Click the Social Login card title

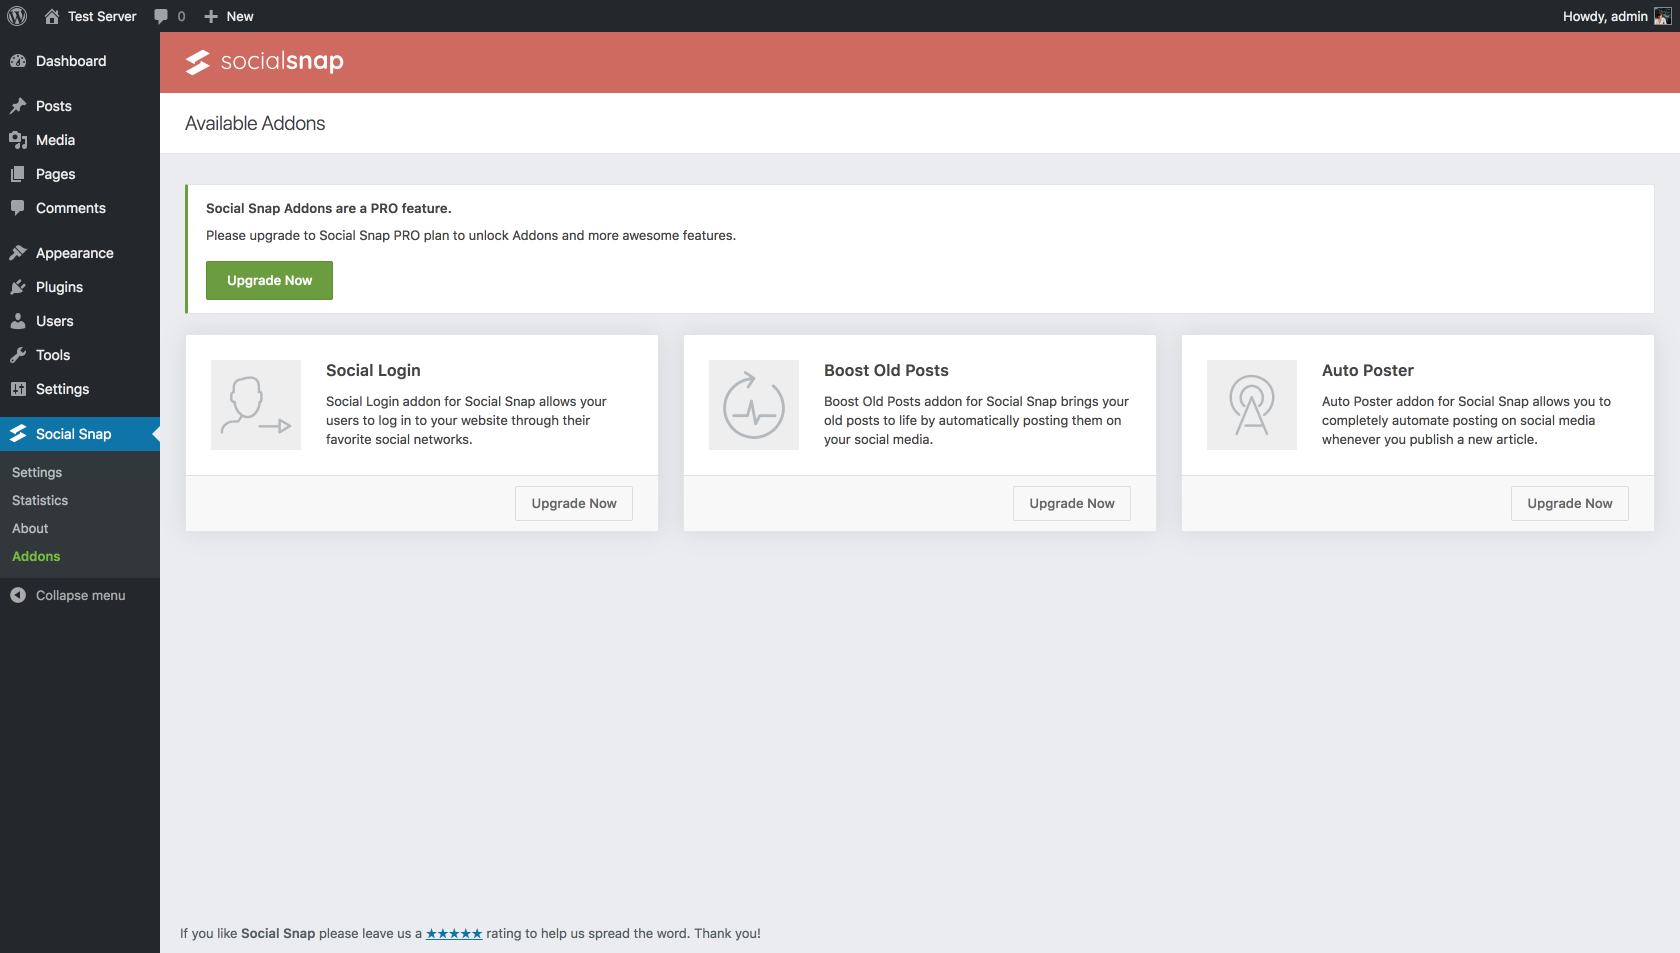click(x=373, y=370)
